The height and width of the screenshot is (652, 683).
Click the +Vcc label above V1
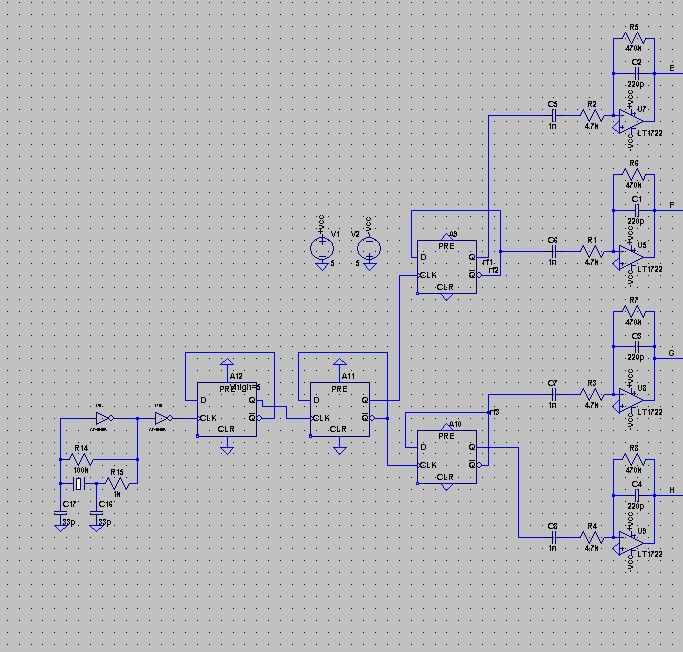[321, 225]
